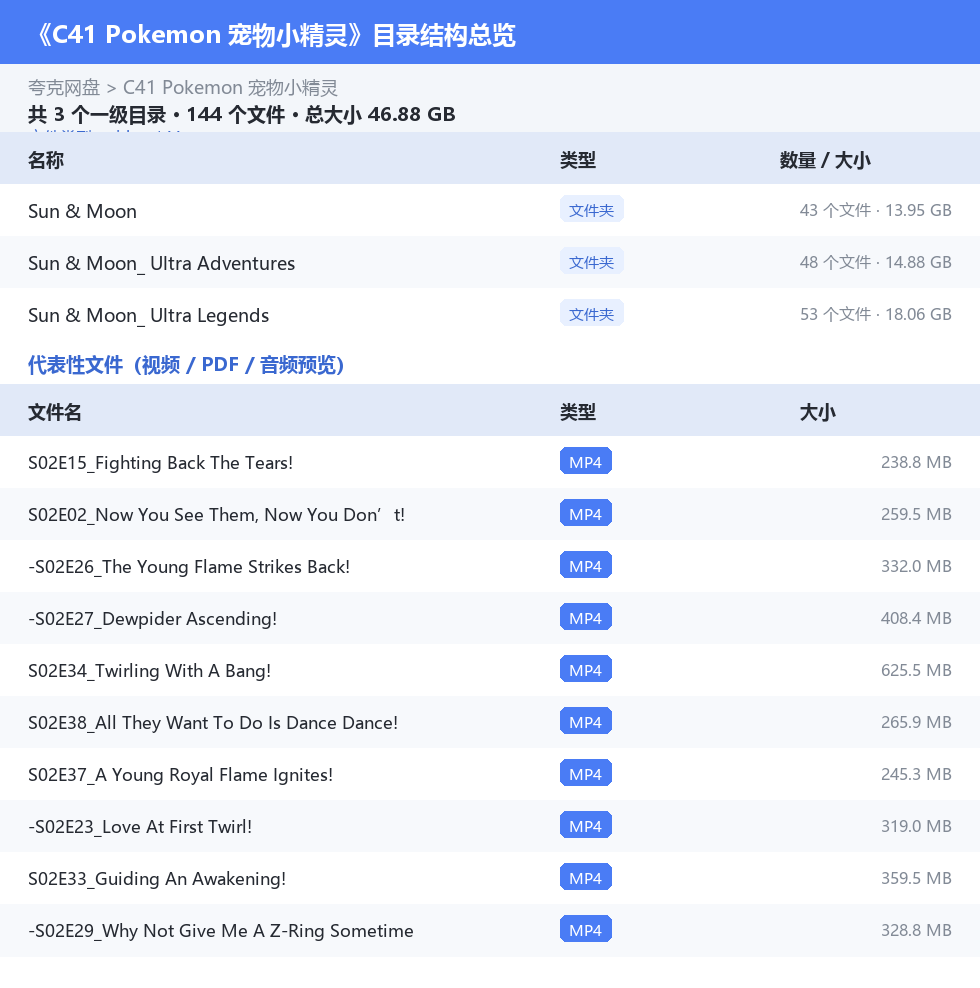Image resolution: width=980 pixels, height=988 pixels.
Task: Click the 文件夹 badge for Ultra Adventures
Action: point(591,261)
